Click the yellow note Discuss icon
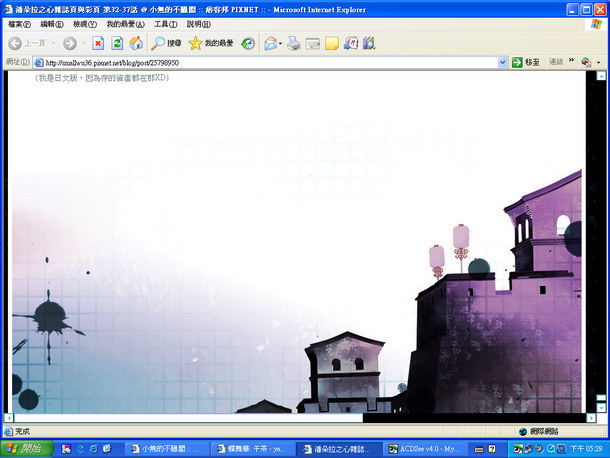Image resolution: width=610 pixels, height=458 pixels. (x=331, y=43)
